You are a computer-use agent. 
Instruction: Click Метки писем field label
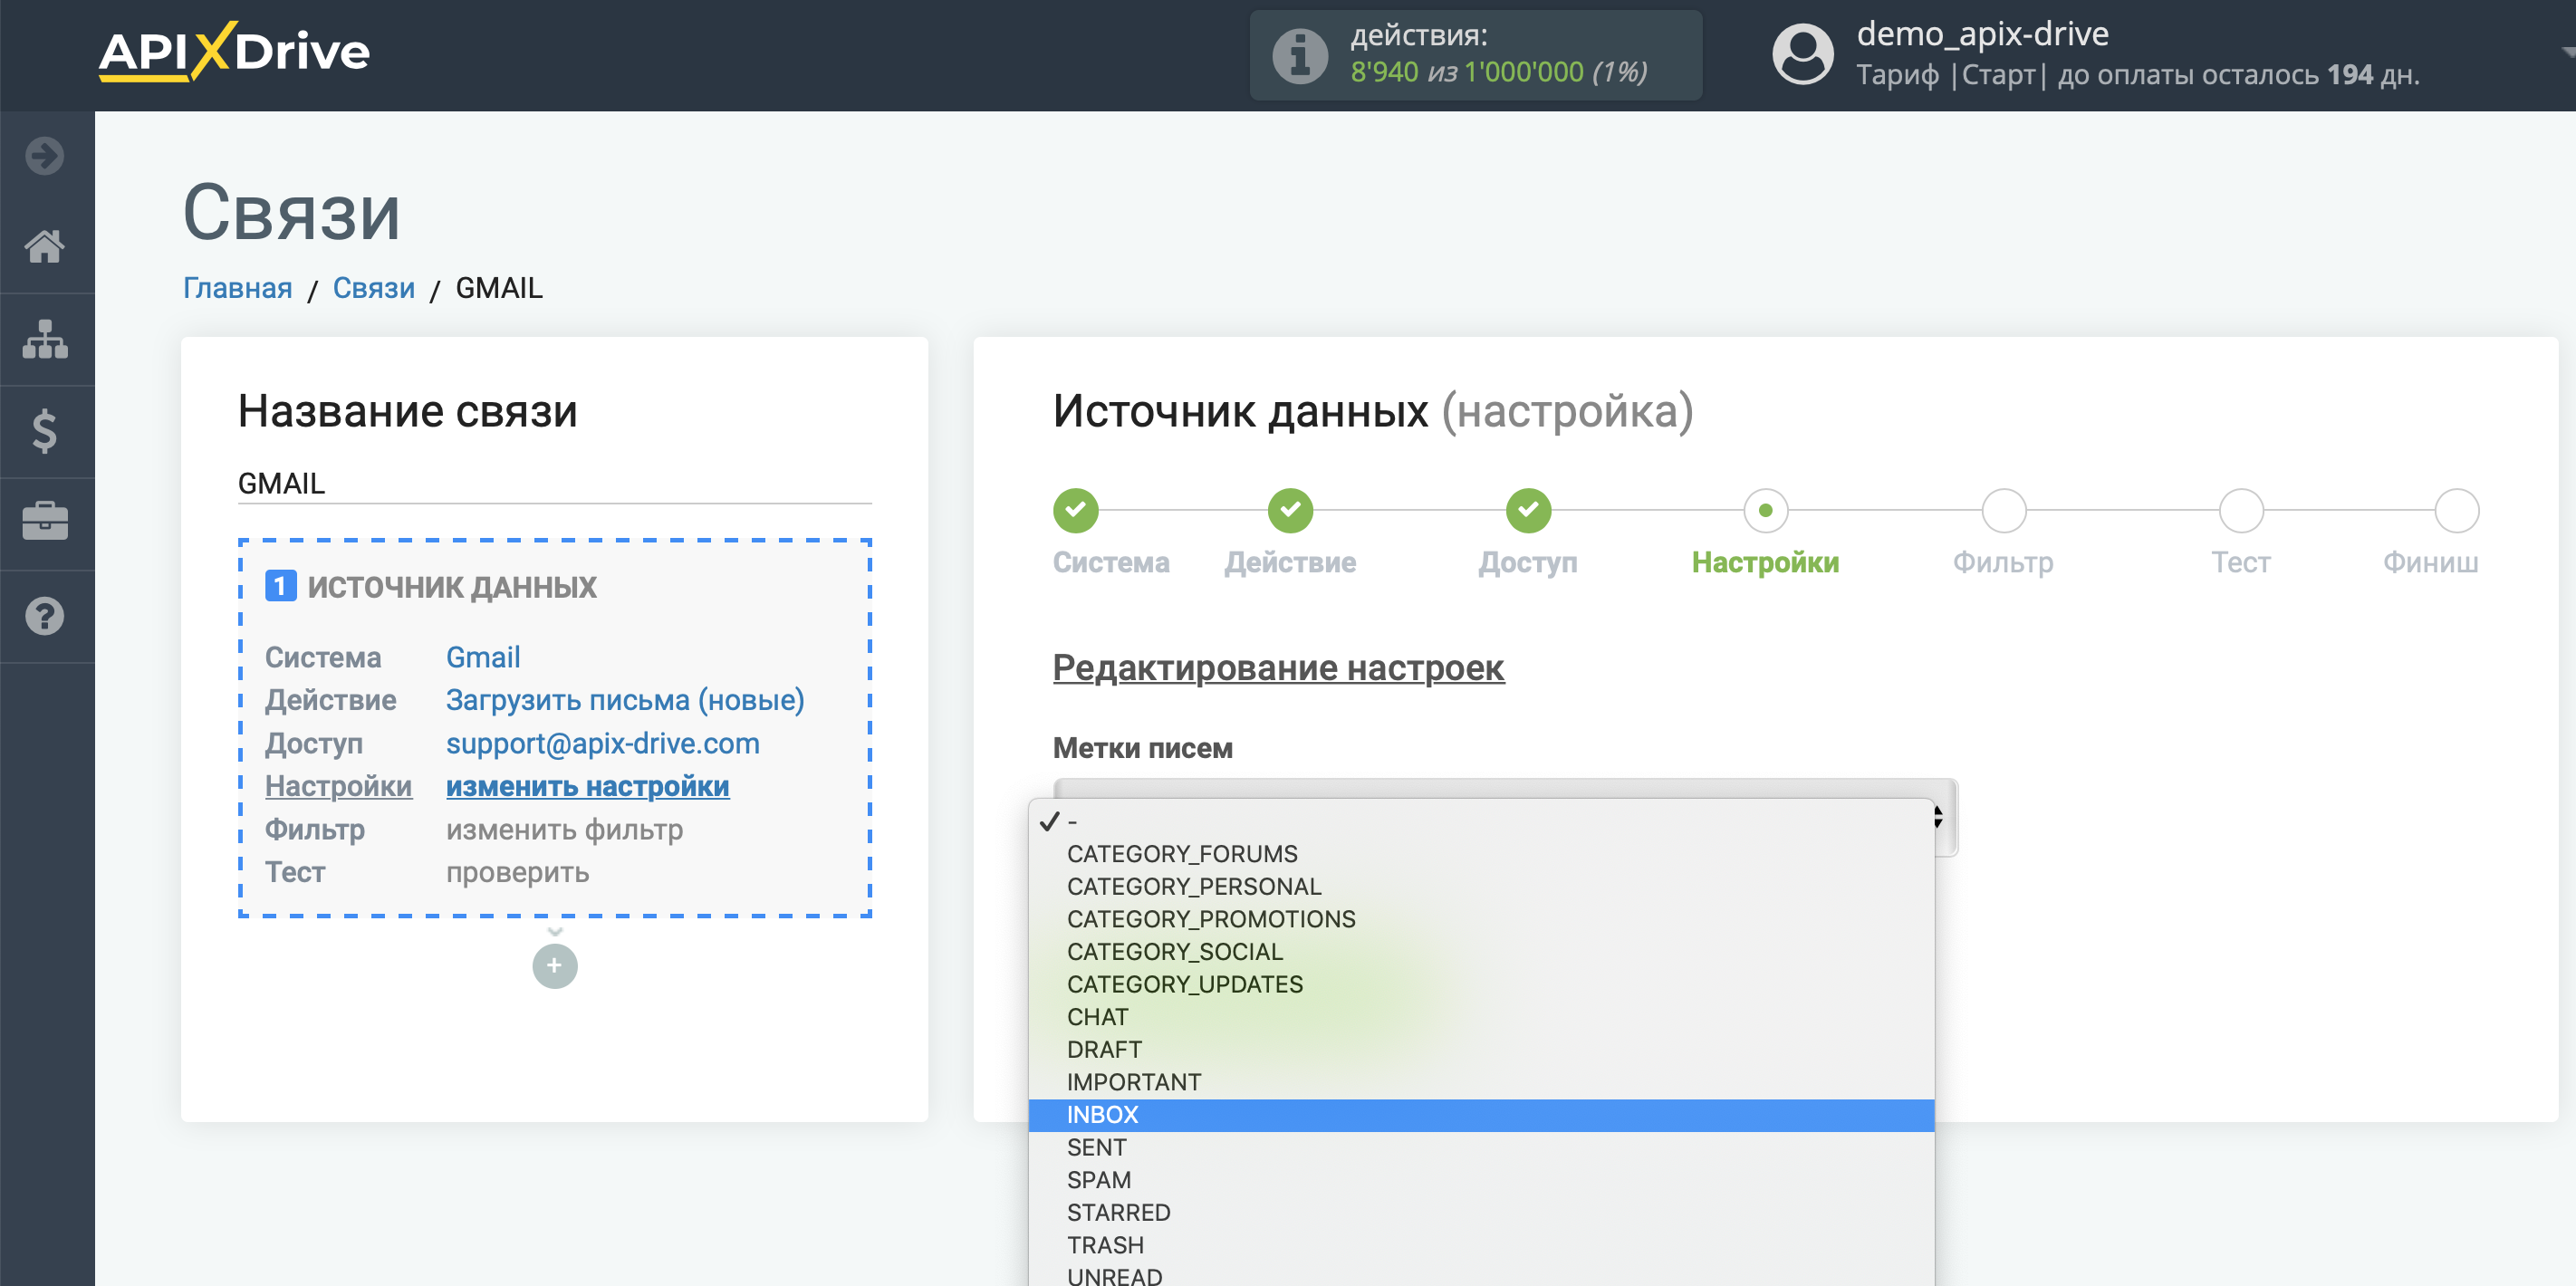(x=1142, y=748)
